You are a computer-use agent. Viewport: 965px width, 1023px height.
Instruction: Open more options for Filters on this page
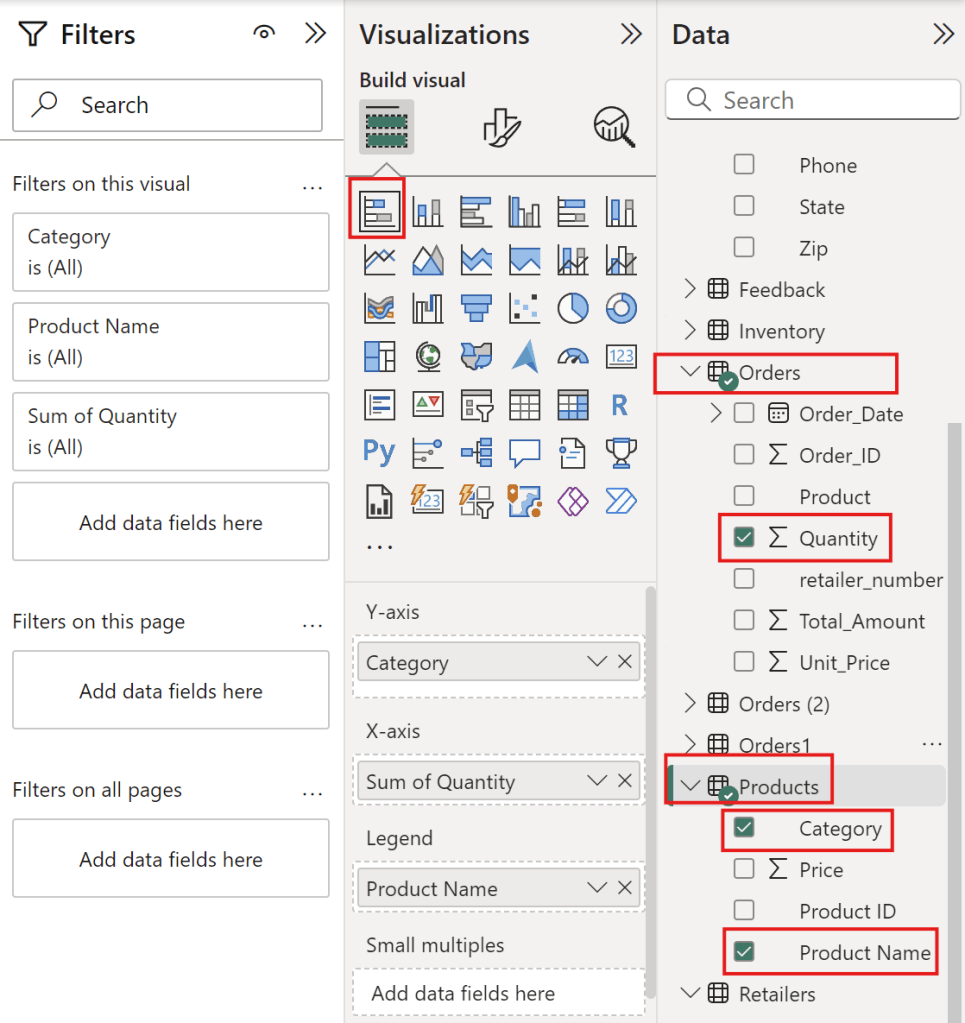313,623
